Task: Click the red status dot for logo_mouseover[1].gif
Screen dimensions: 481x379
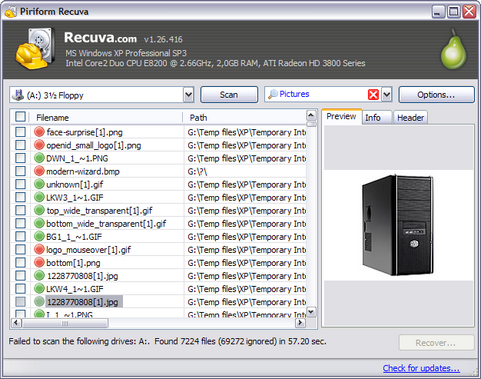Action: (39, 249)
